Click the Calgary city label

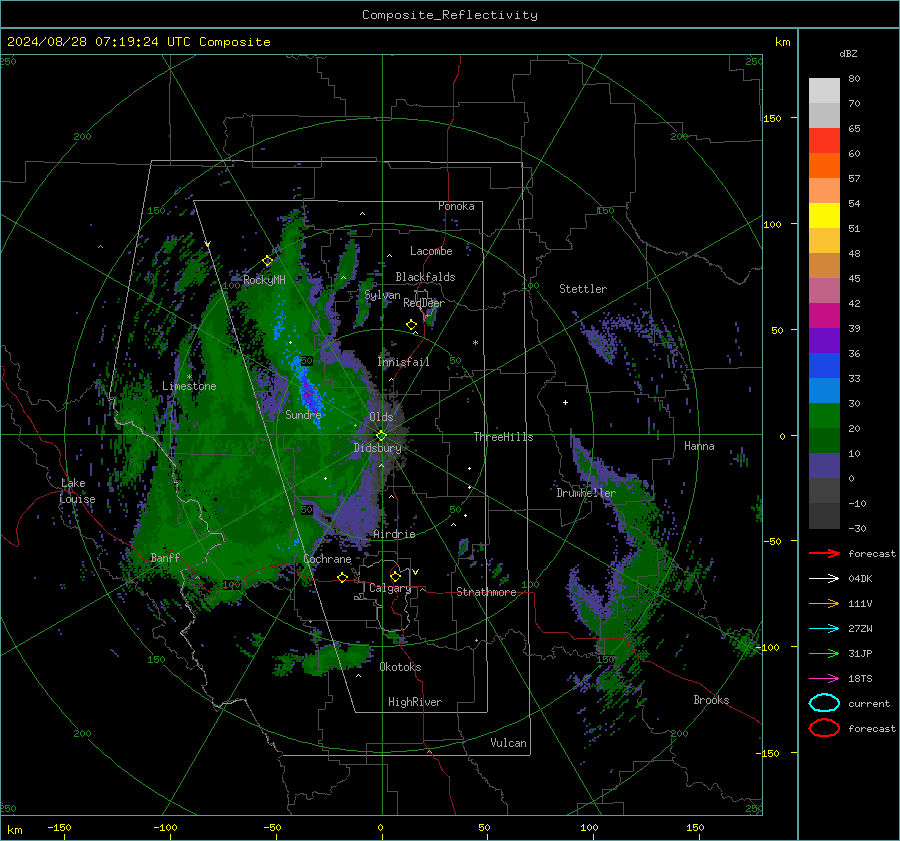point(390,588)
